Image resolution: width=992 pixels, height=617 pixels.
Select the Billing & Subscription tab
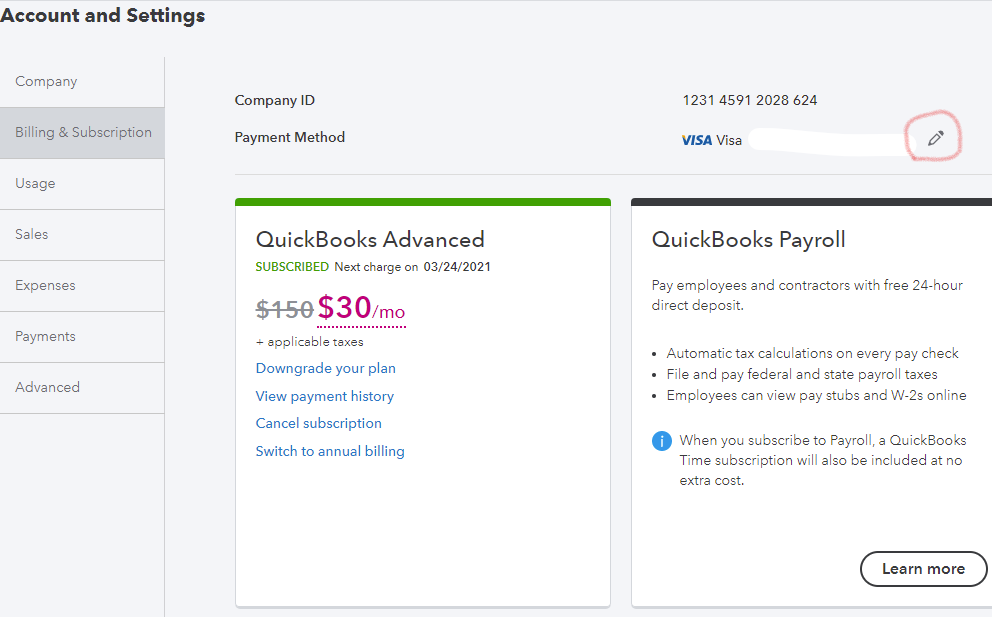pyautogui.click(x=82, y=132)
